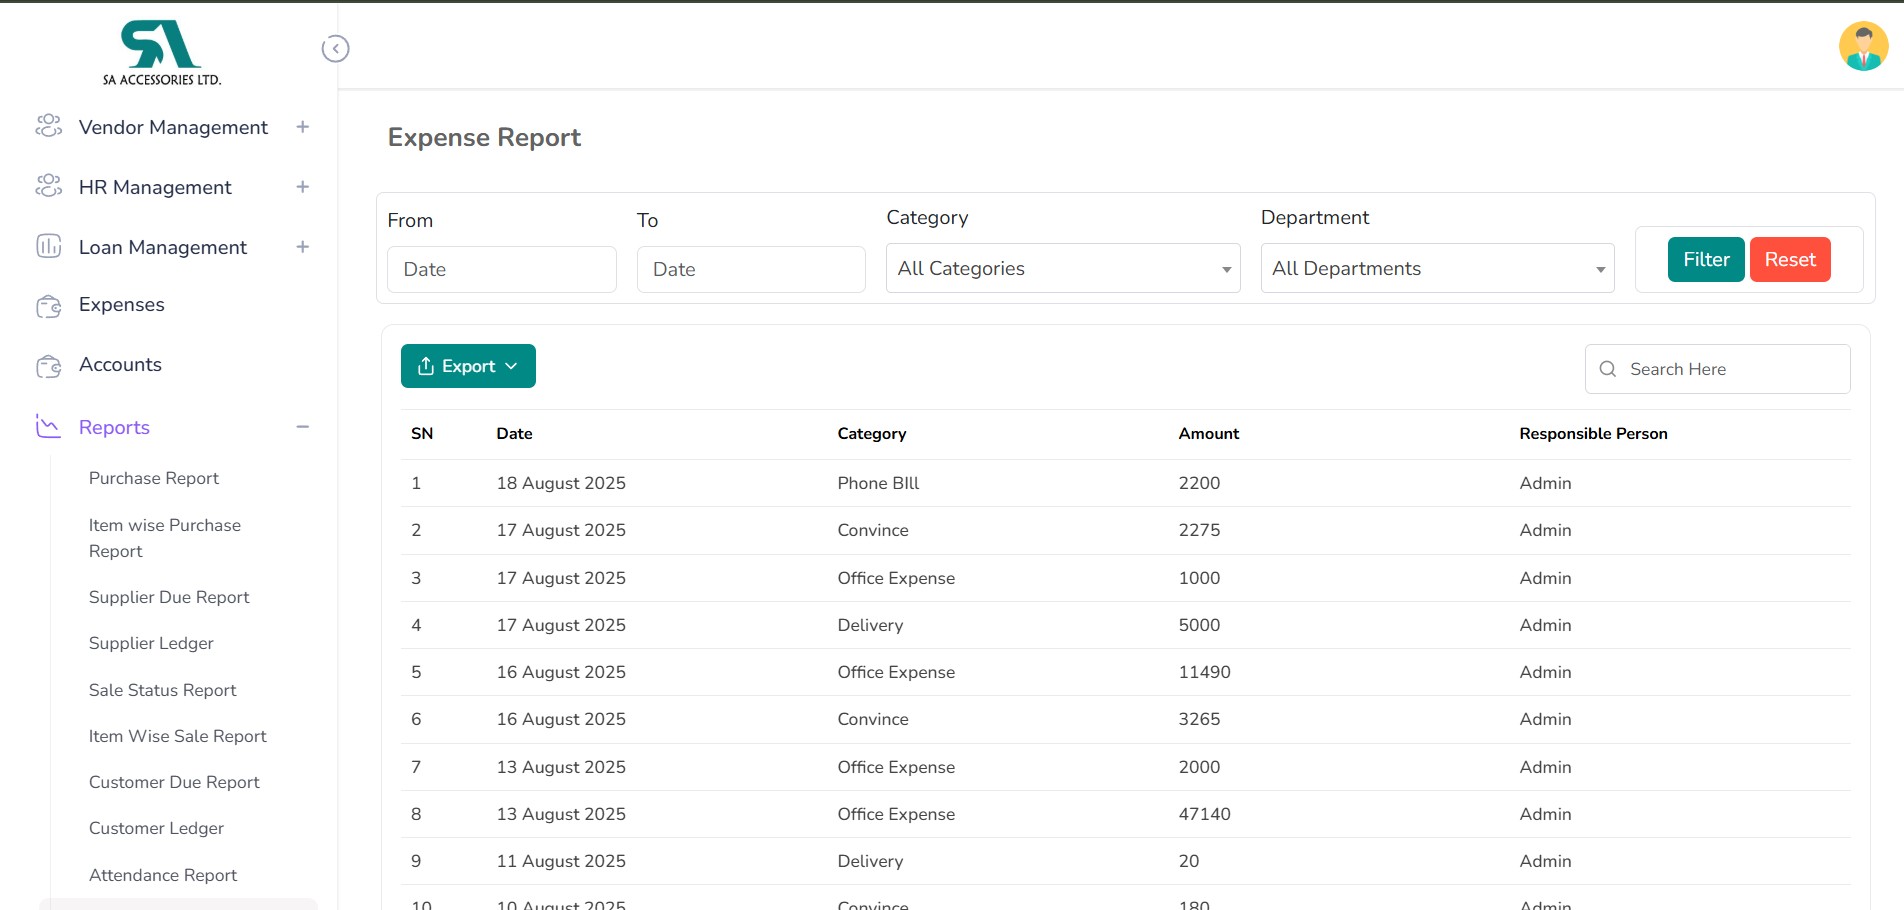The height and width of the screenshot is (910, 1904).
Task: Click the Reports line chart icon
Action: point(48,427)
